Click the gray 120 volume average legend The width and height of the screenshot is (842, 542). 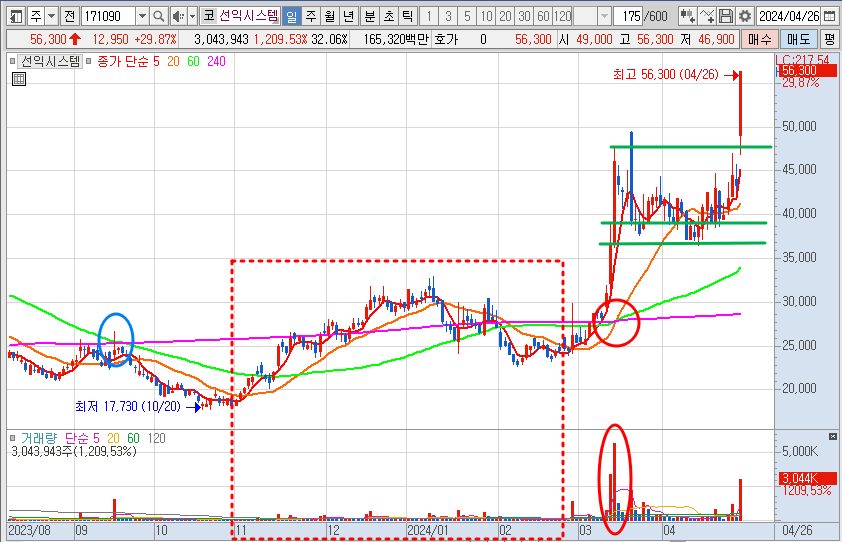156,438
